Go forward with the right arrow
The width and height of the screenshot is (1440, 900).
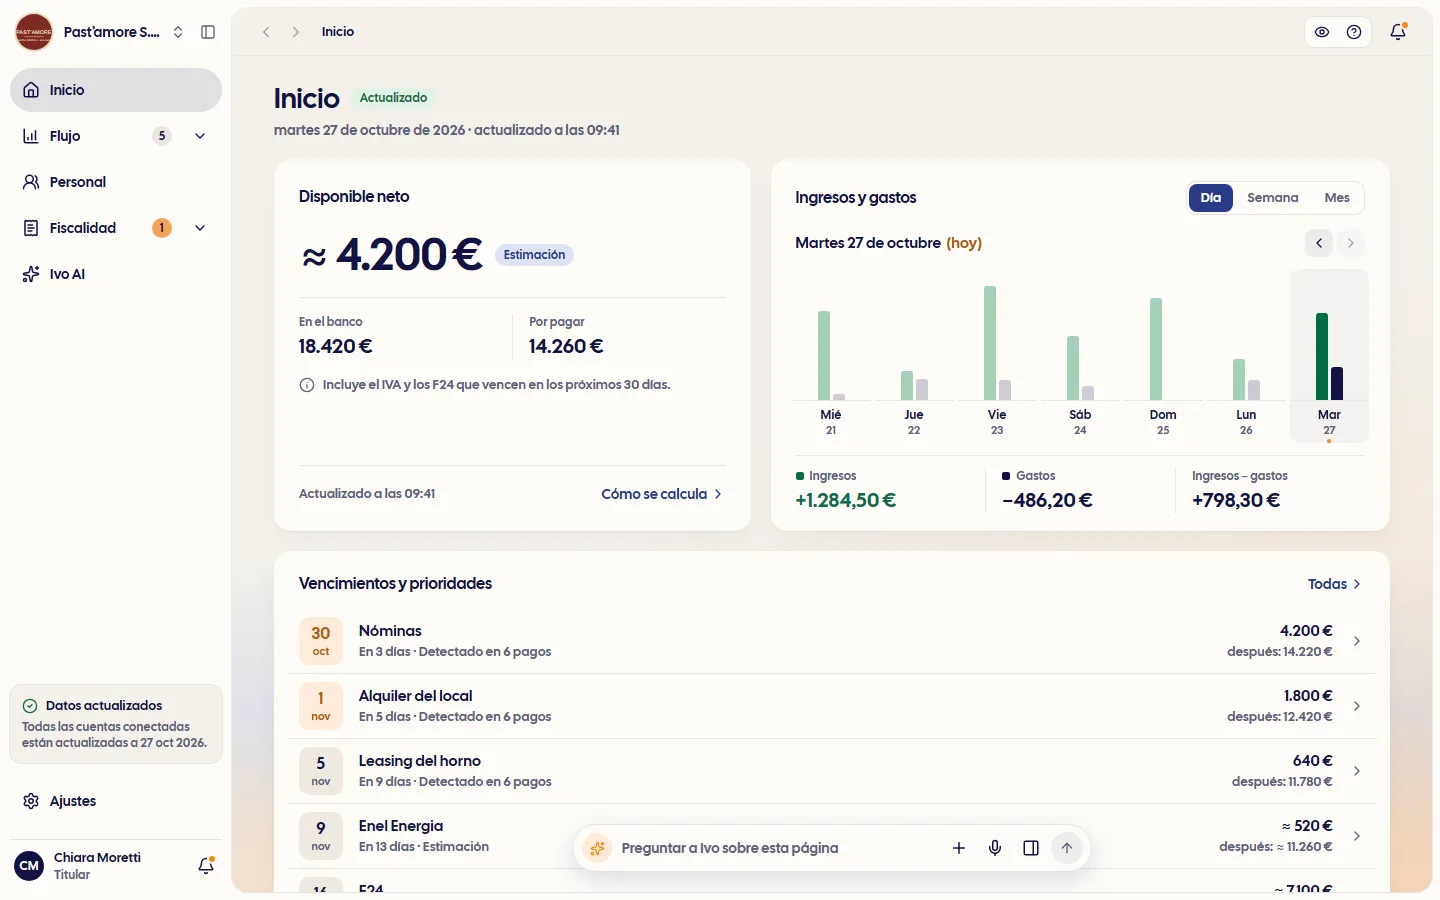click(x=296, y=32)
